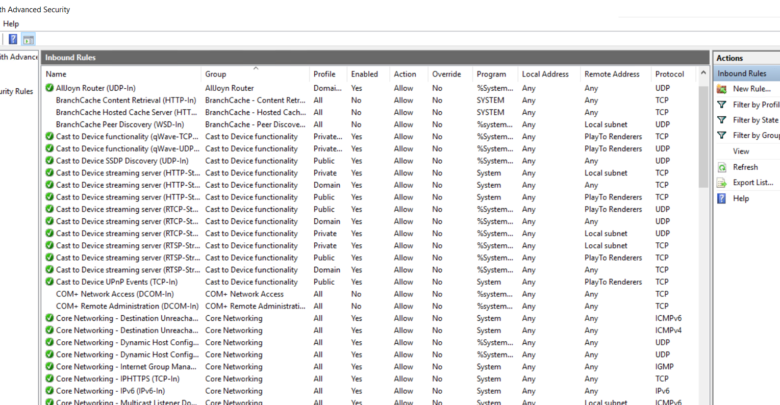Click Inbound Rules title of center pane
Screen dimensions: 780x405
click(70, 58)
